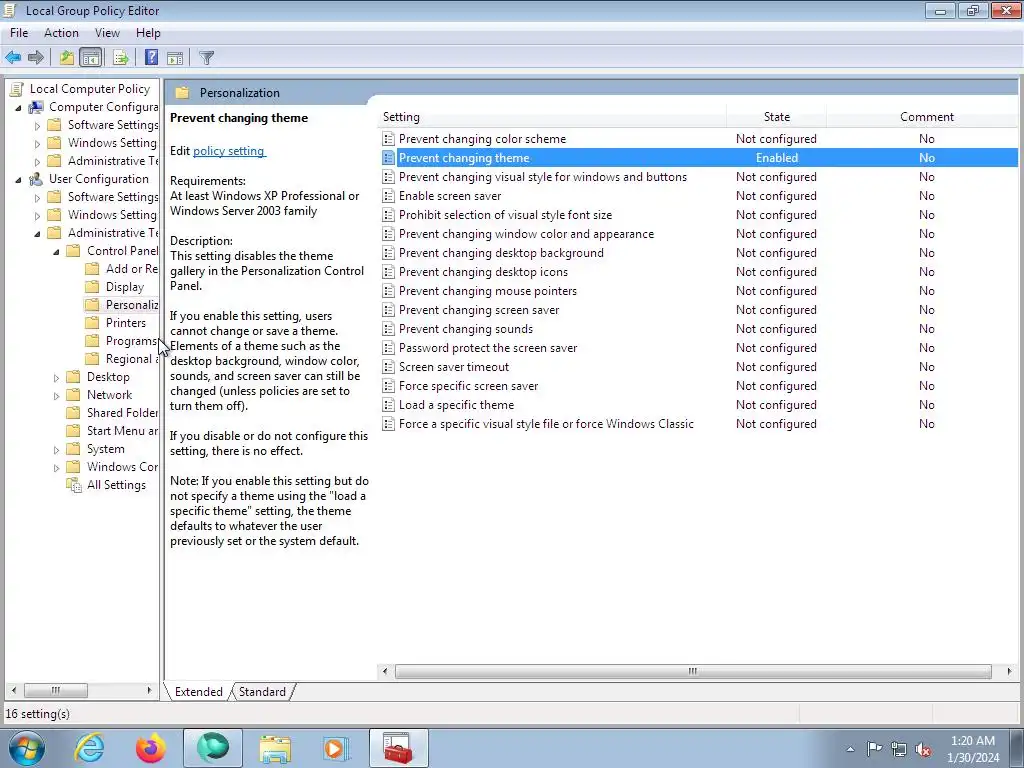Click the settings list horizontal scrollbar thumb
1024x768 pixels.
(x=693, y=671)
